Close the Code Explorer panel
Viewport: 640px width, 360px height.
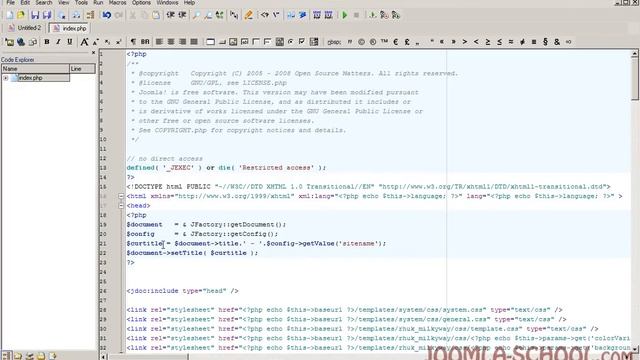tap(93, 53)
